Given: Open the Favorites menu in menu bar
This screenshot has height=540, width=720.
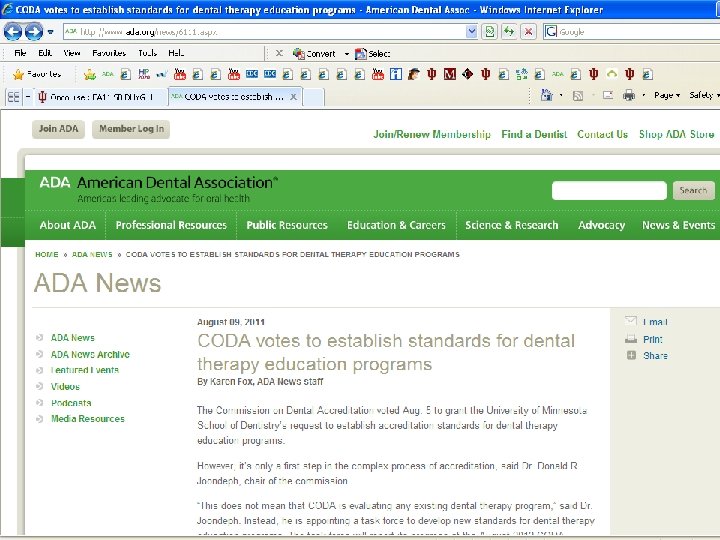Looking at the screenshot, I should pos(109,53).
